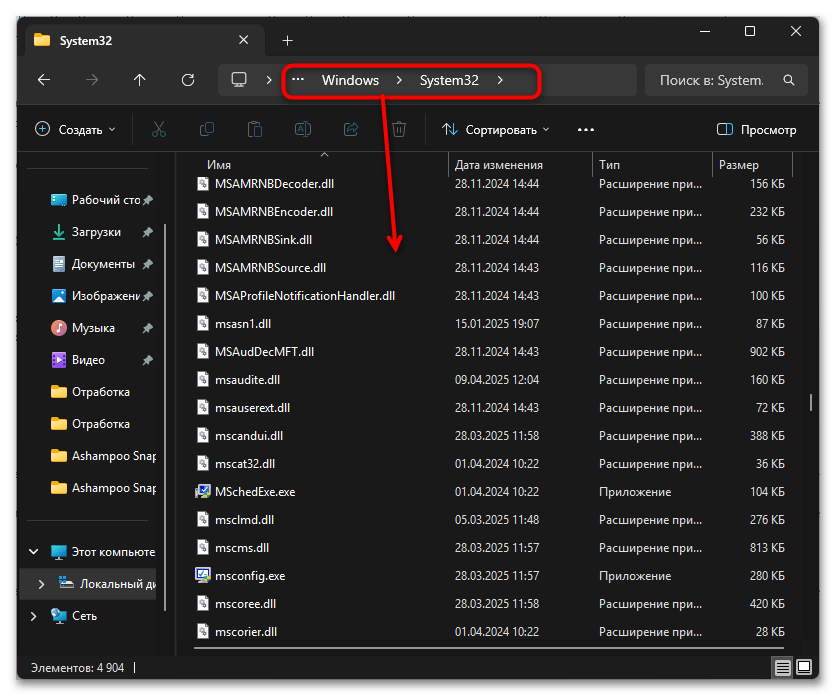836x696 pixels.
Task: Select the msconfig.exe application icon
Action: click(x=203, y=576)
